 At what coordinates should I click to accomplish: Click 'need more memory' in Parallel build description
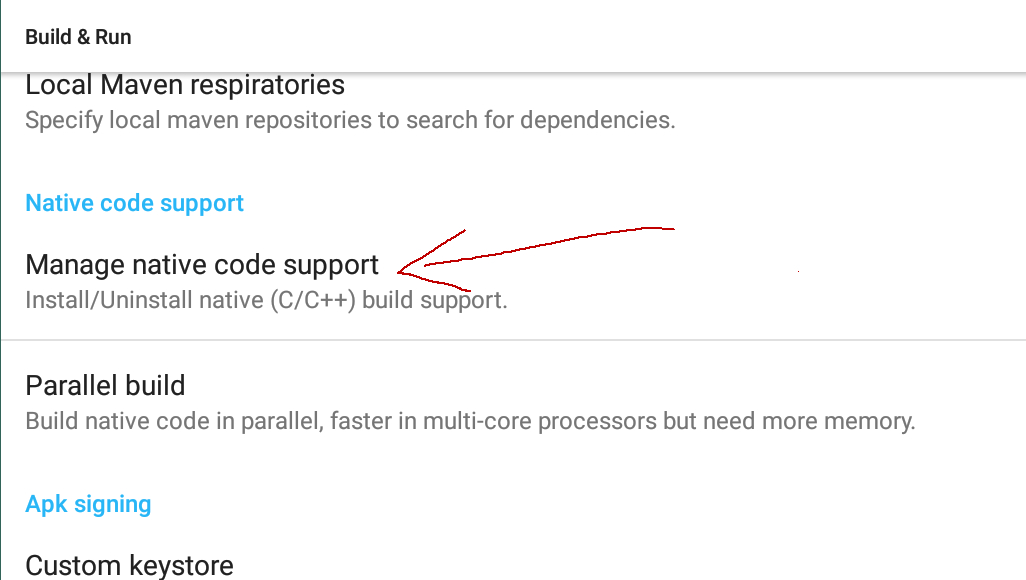(x=809, y=421)
